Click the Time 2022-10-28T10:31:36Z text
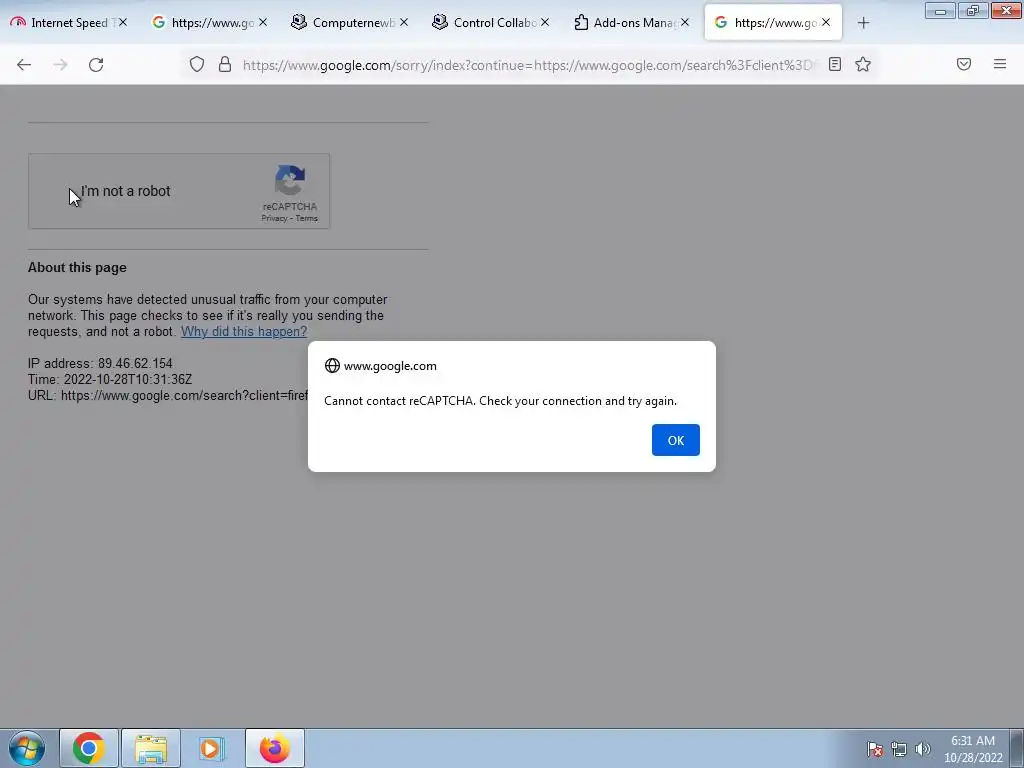Viewport: 1024px width, 768px height. [110, 379]
